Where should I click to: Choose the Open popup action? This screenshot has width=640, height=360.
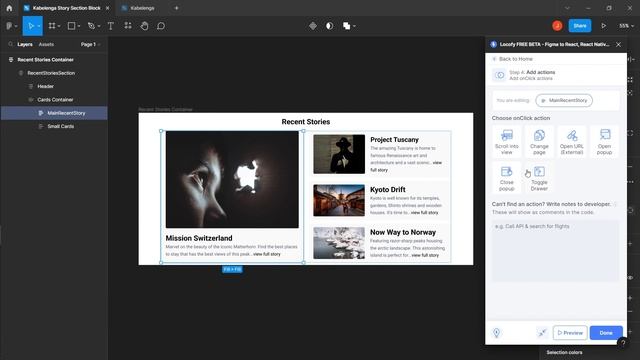[604, 142]
